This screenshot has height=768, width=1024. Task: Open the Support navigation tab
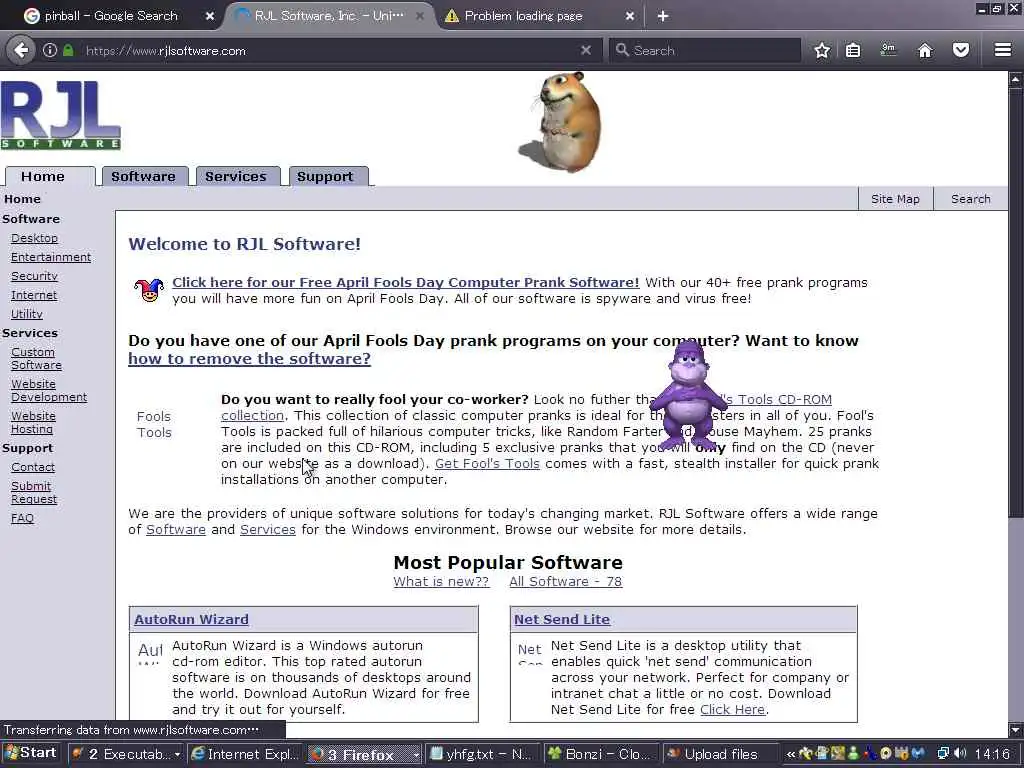(x=325, y=176)
